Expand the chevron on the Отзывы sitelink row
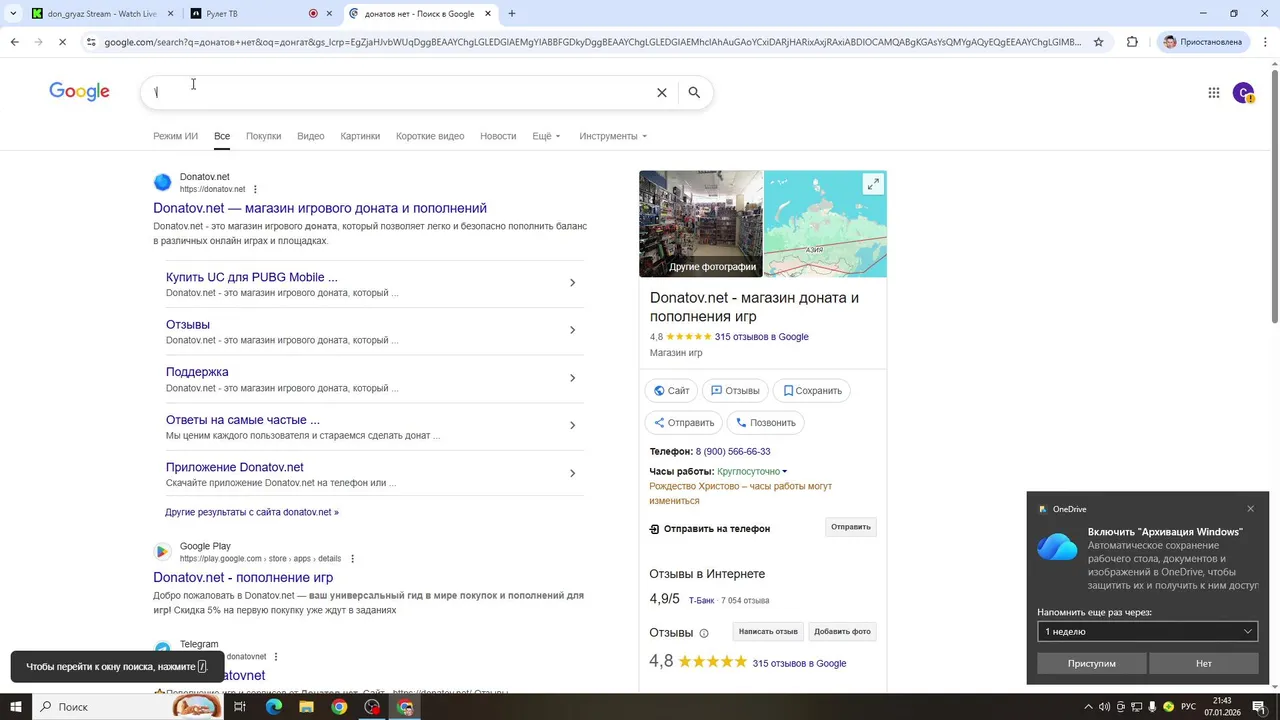The width and height of the screenshot is (1280, 720). (572, 330)
